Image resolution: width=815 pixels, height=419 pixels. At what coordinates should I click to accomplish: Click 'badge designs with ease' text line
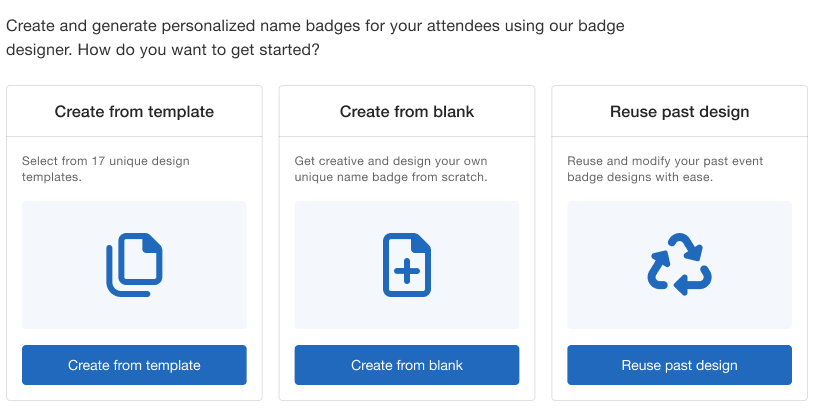coord(639,177)
